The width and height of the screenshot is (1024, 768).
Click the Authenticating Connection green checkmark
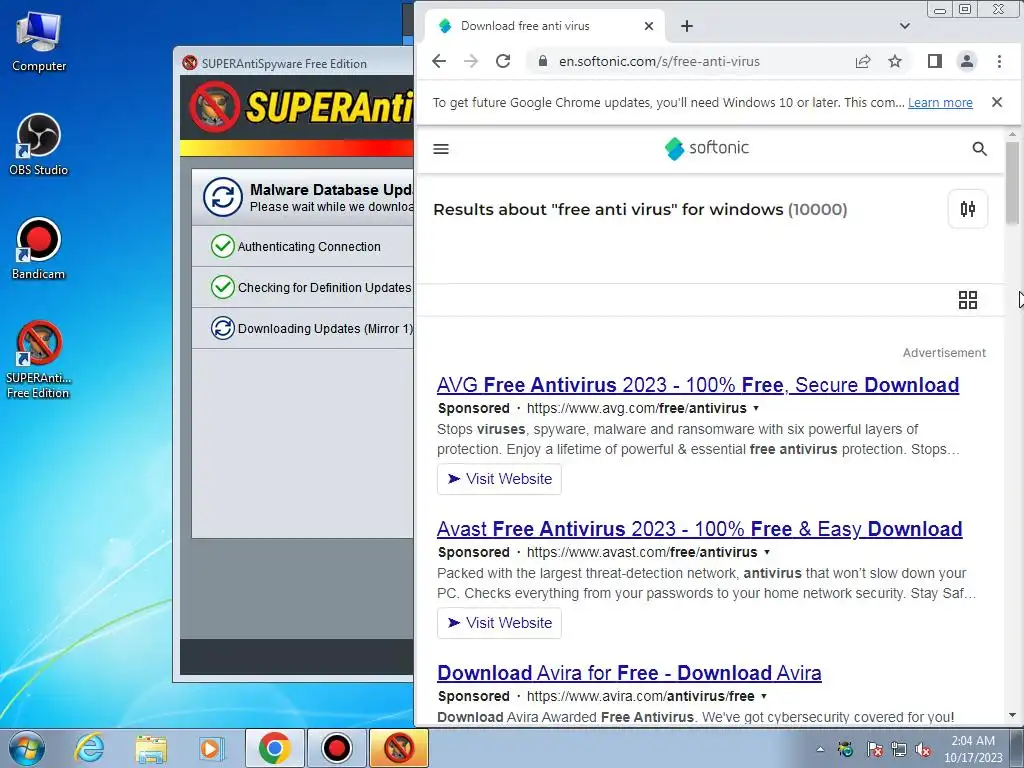222,246
